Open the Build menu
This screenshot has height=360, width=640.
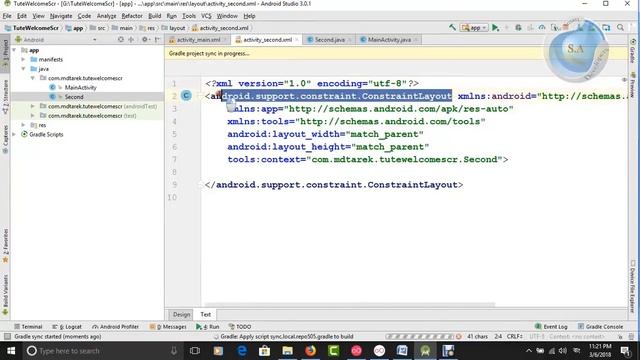154,16
